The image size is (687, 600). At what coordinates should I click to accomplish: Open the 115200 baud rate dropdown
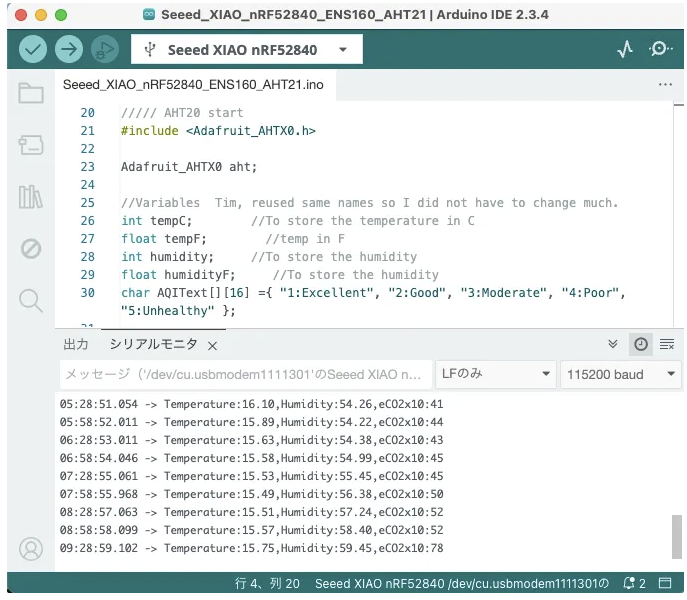[621, 374]
